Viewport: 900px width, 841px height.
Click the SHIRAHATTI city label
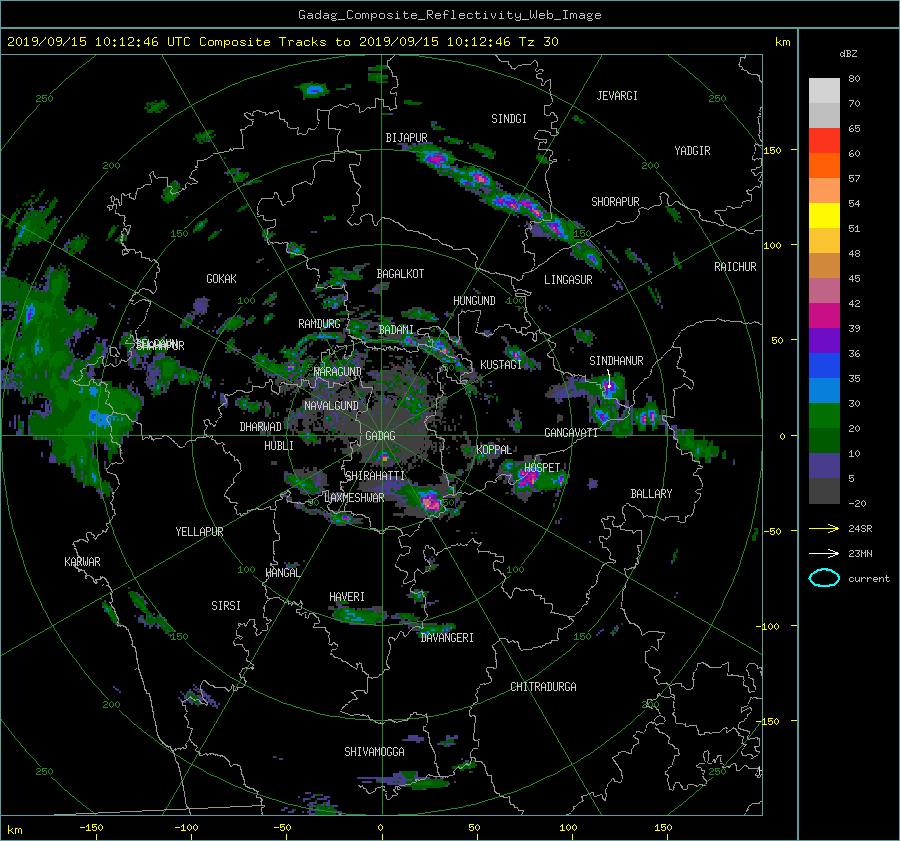[x=375, y=476]
